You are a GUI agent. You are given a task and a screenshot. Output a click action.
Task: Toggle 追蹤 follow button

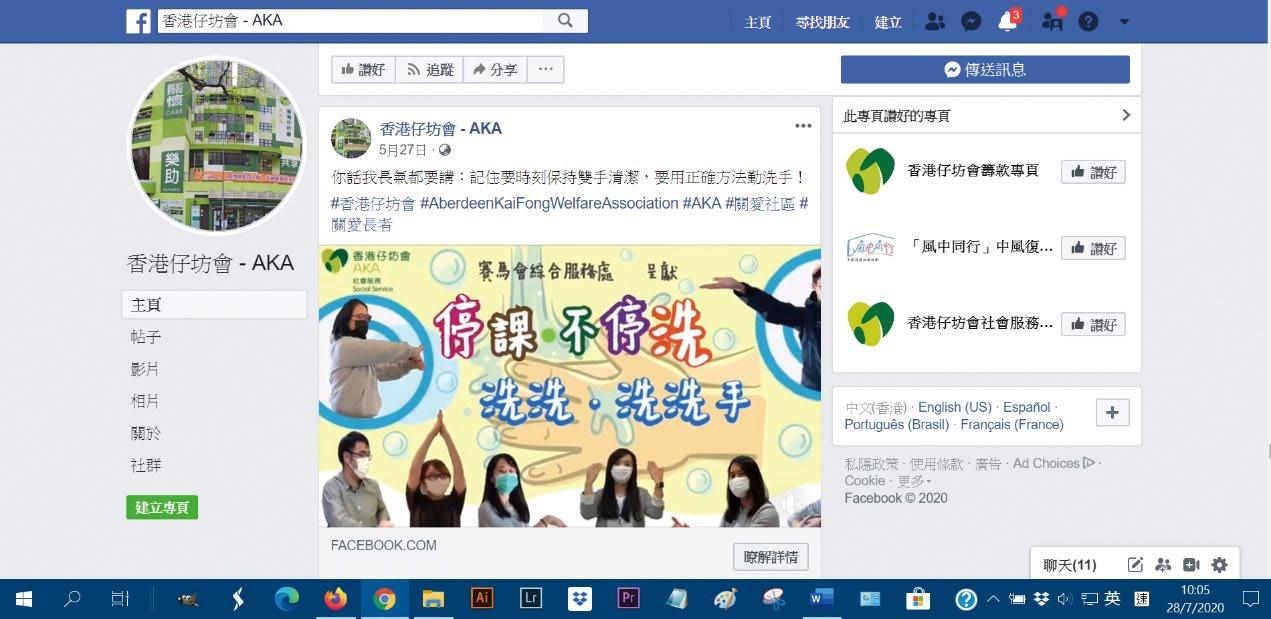[429, 69]
